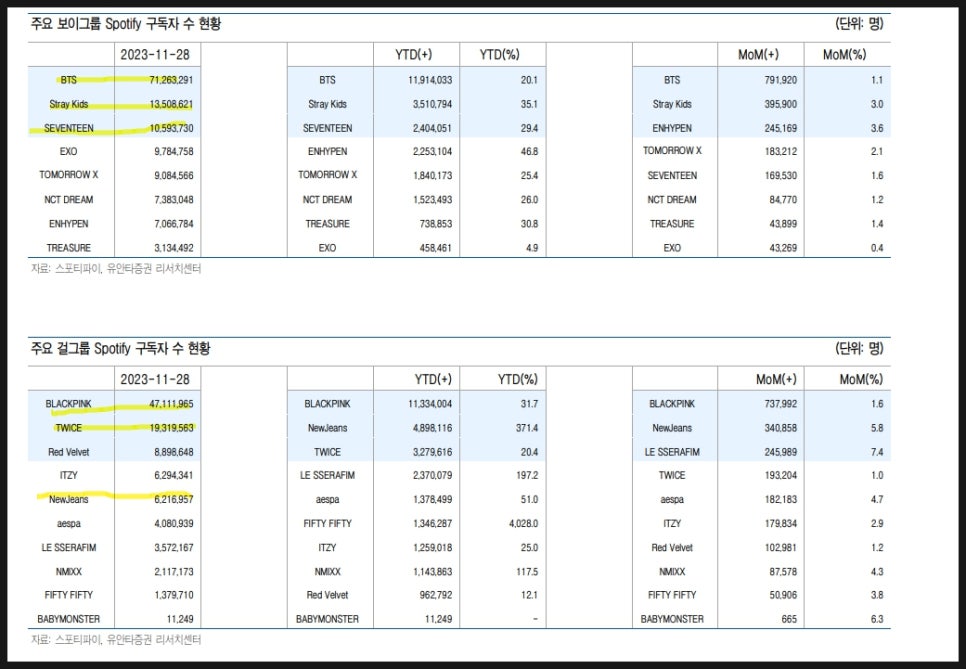
Task: Click EXO YTD increase 458,461
Action: 436,248
